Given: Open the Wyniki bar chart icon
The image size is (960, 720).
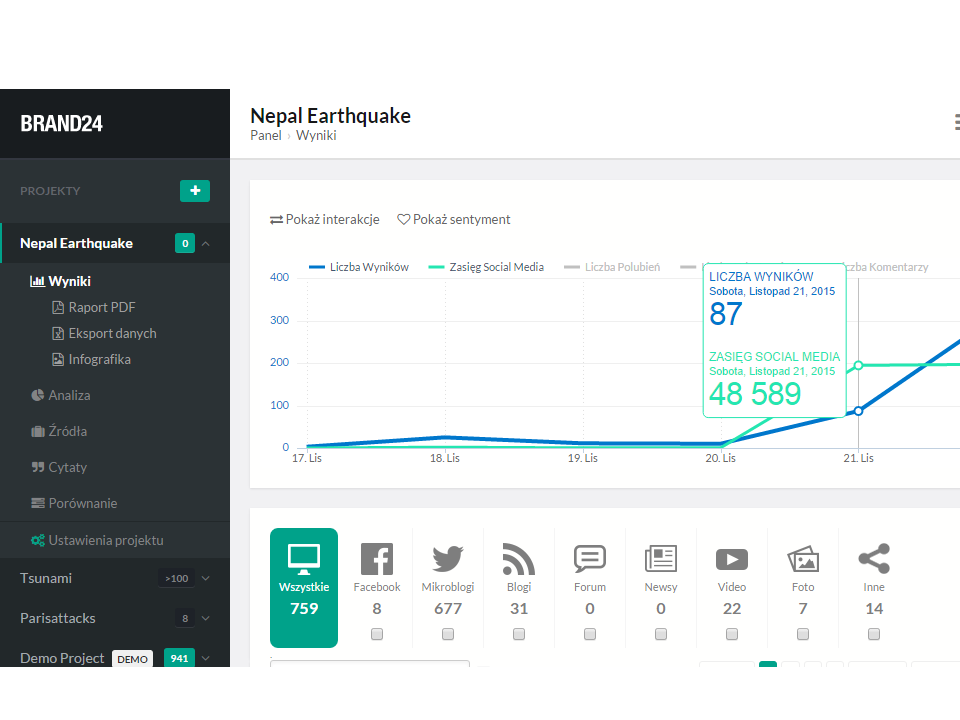Looking at the screenshot, I should [x=37, y=281].
